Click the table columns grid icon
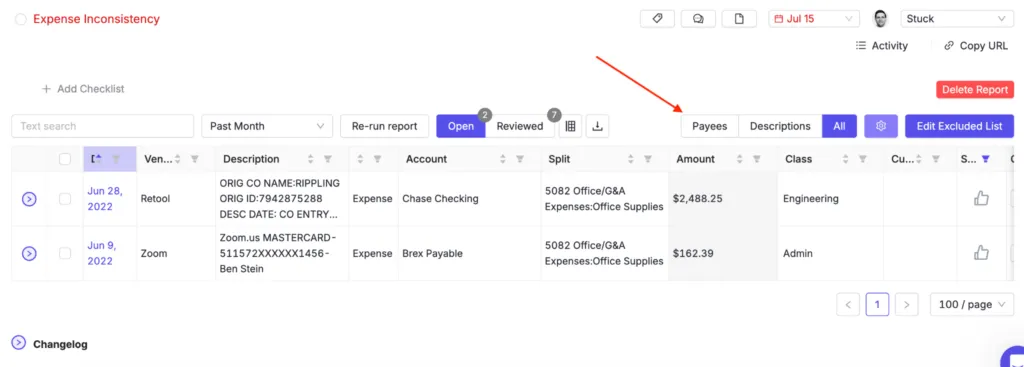1024x367 pixels. 570,126
